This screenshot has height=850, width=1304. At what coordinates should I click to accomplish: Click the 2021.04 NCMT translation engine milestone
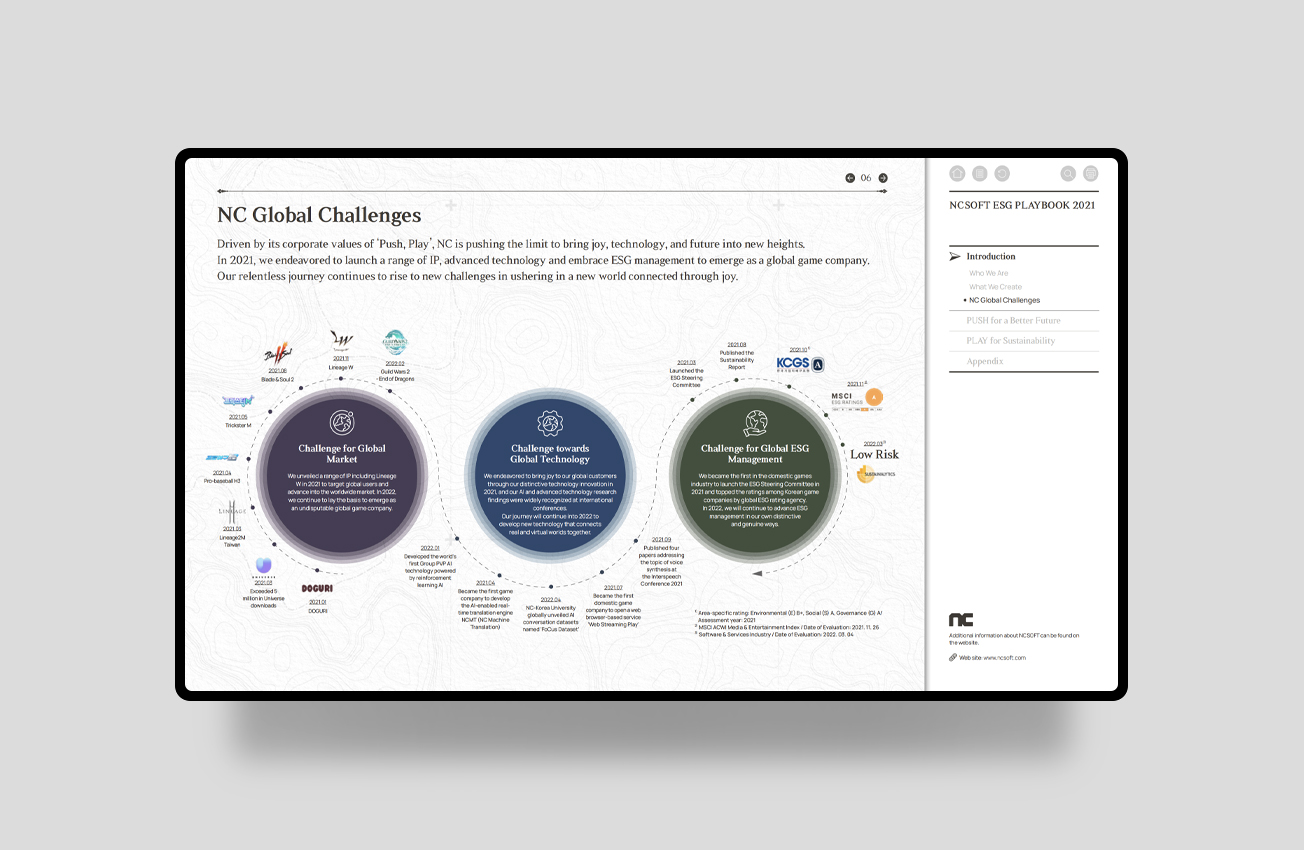coord(485,603)
